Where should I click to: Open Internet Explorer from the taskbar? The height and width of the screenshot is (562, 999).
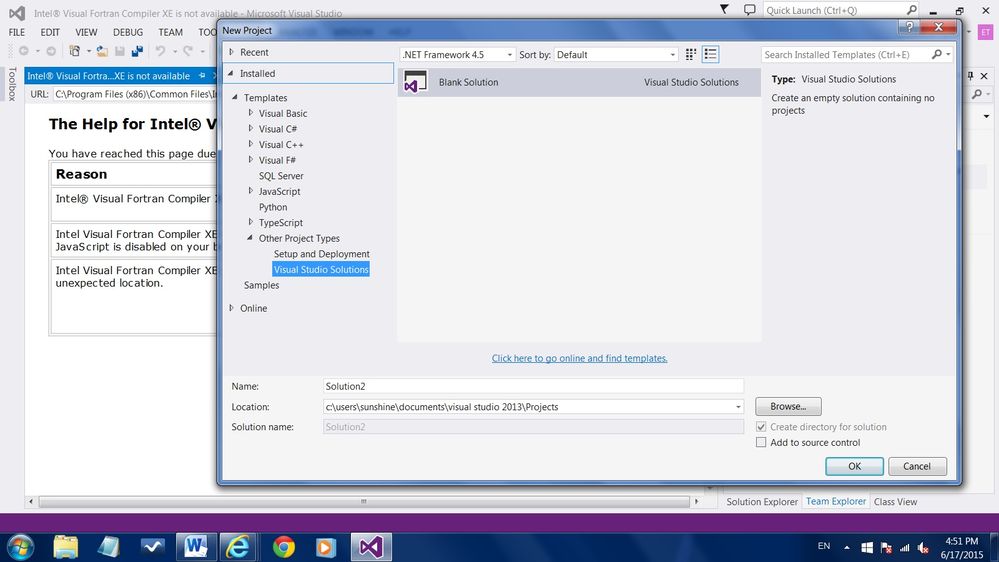point(238,547)
